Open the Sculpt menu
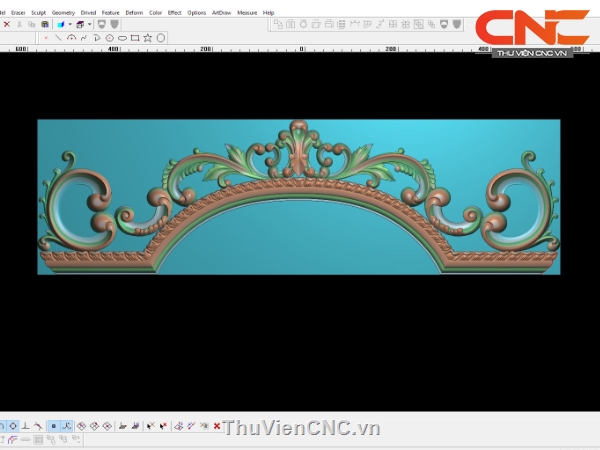Viewport: 600px width, 450px height. (x=38, y=13)
